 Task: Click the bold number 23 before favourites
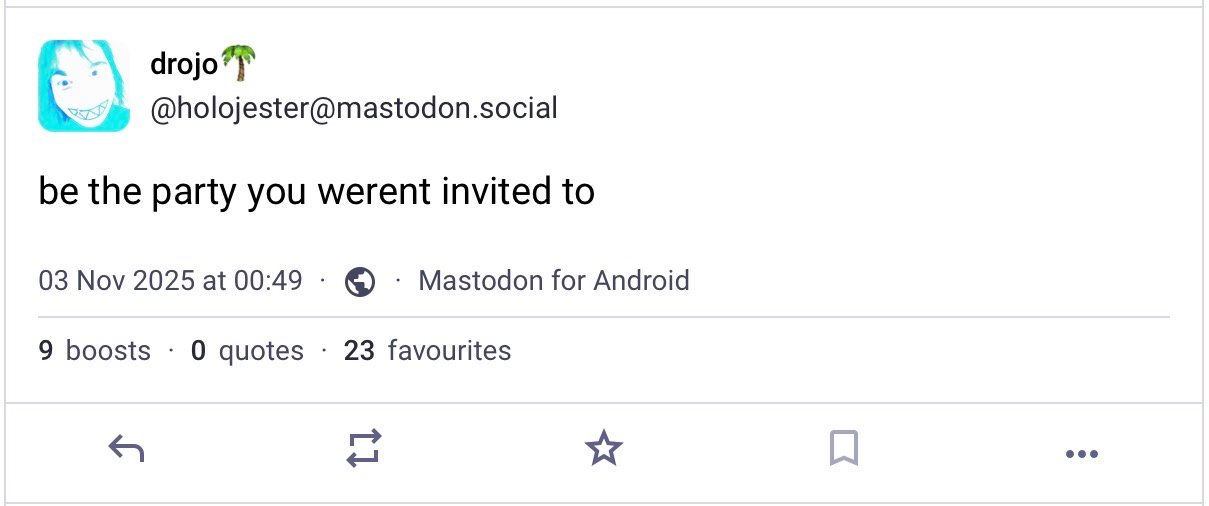pos(359,351)
